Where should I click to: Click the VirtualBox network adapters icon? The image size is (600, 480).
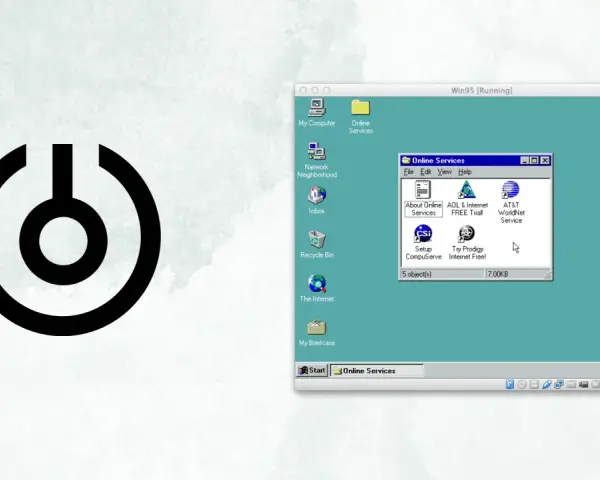point(559,384)
